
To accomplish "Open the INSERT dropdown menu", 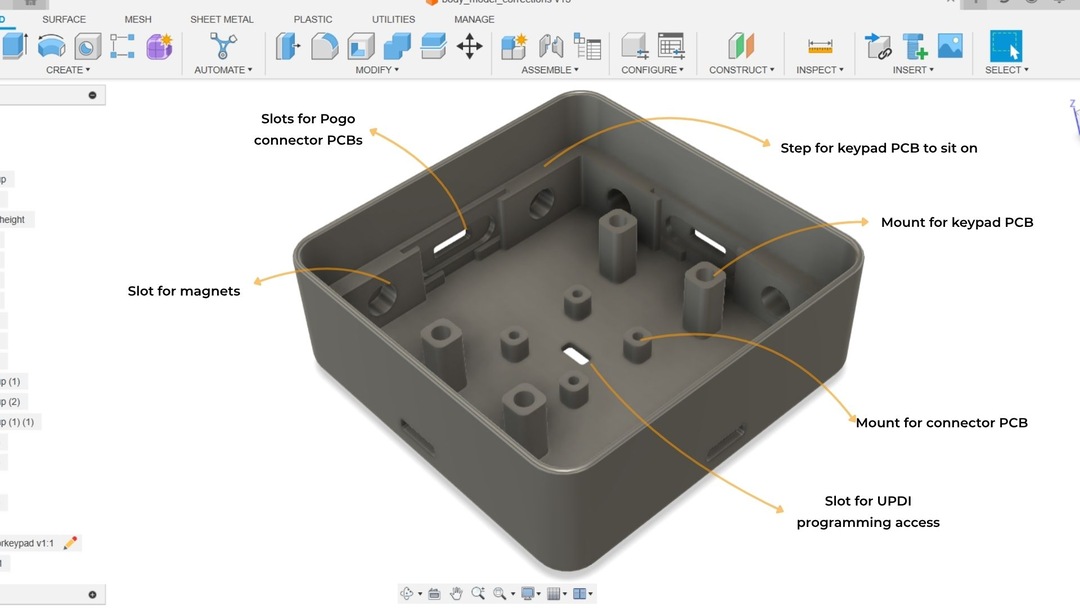I will click(913, 70).
